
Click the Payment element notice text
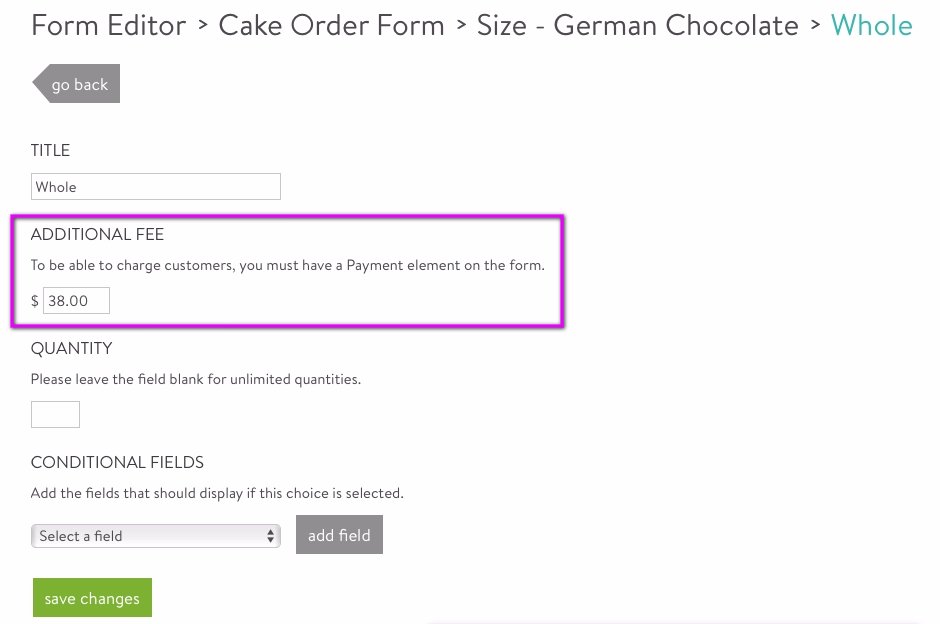[x=288, y=265]
